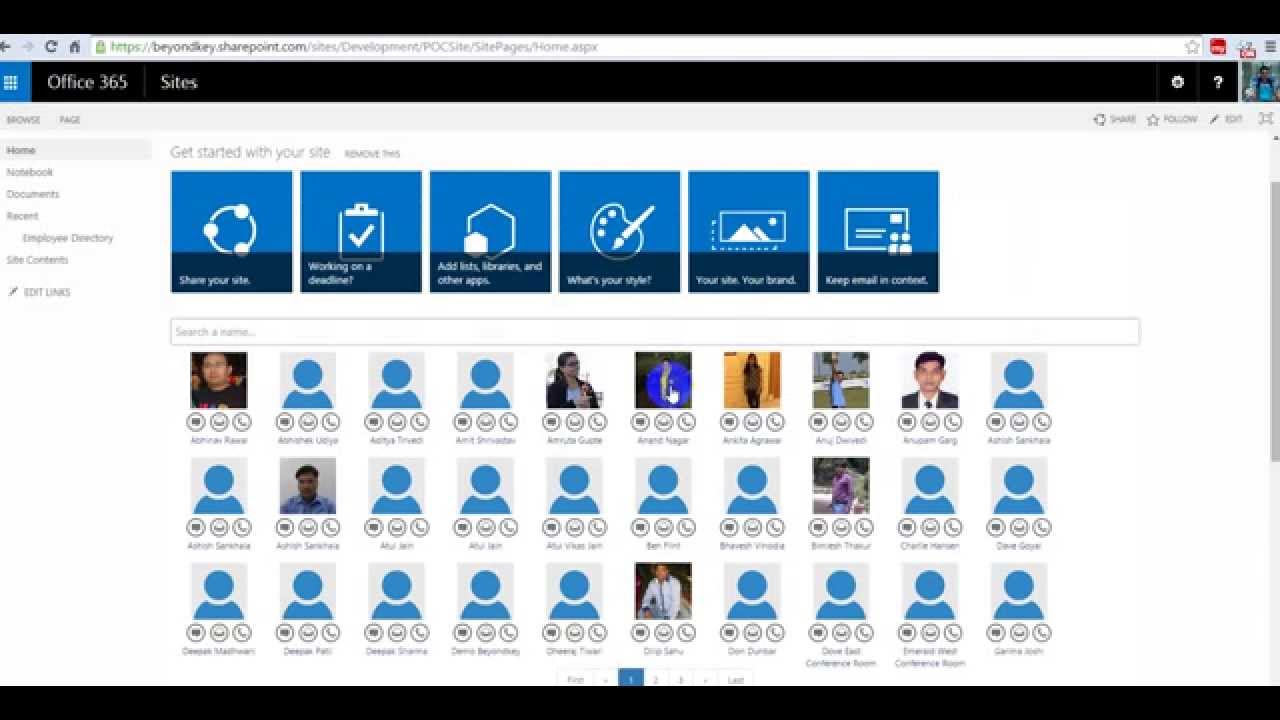
Task: Start chat with Abhishek Udiya
Action: point(285,422)
